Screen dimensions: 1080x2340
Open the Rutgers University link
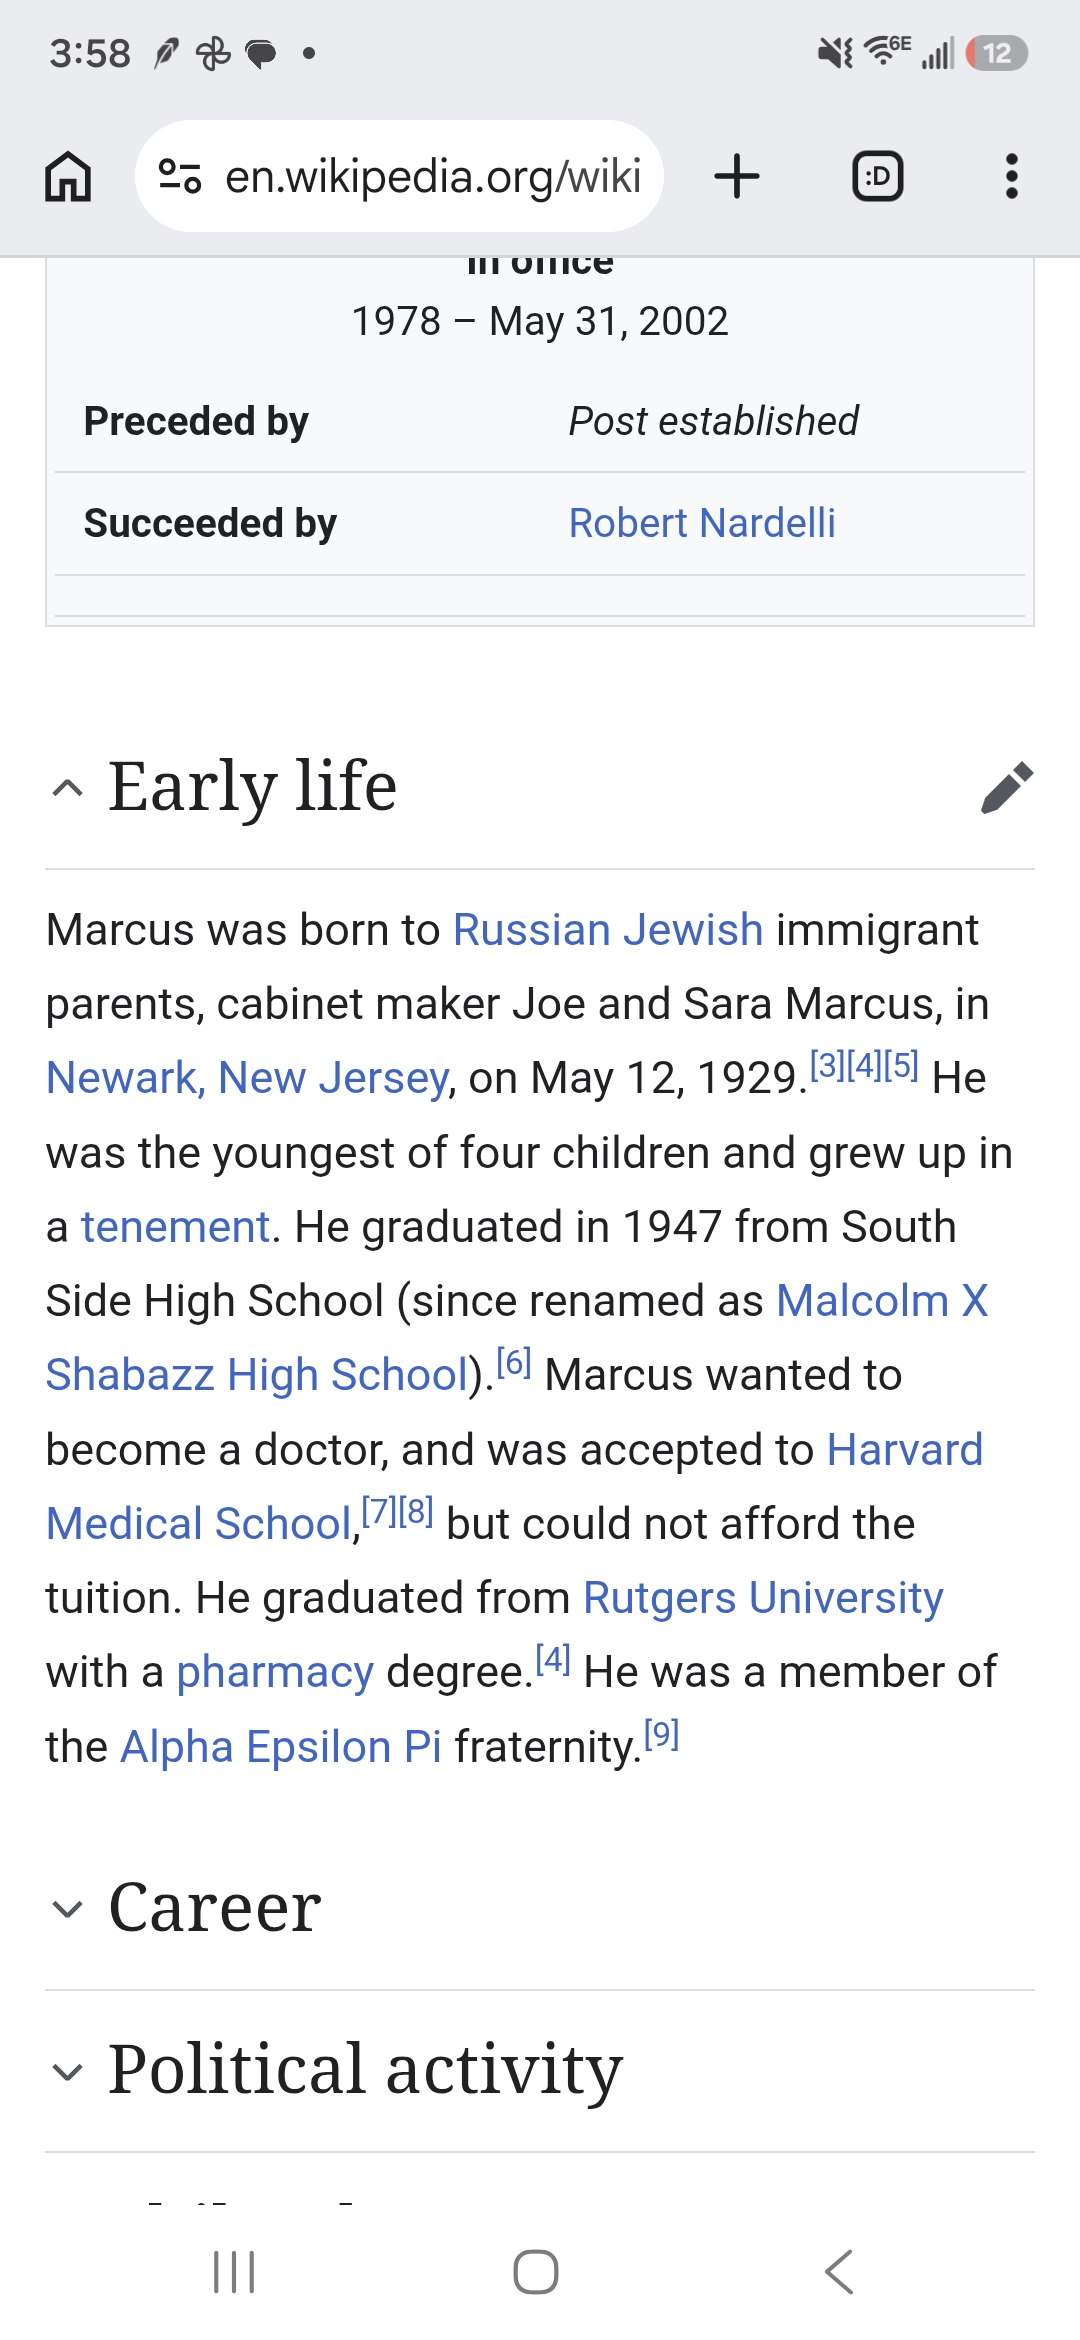(x=763, y=1598)
